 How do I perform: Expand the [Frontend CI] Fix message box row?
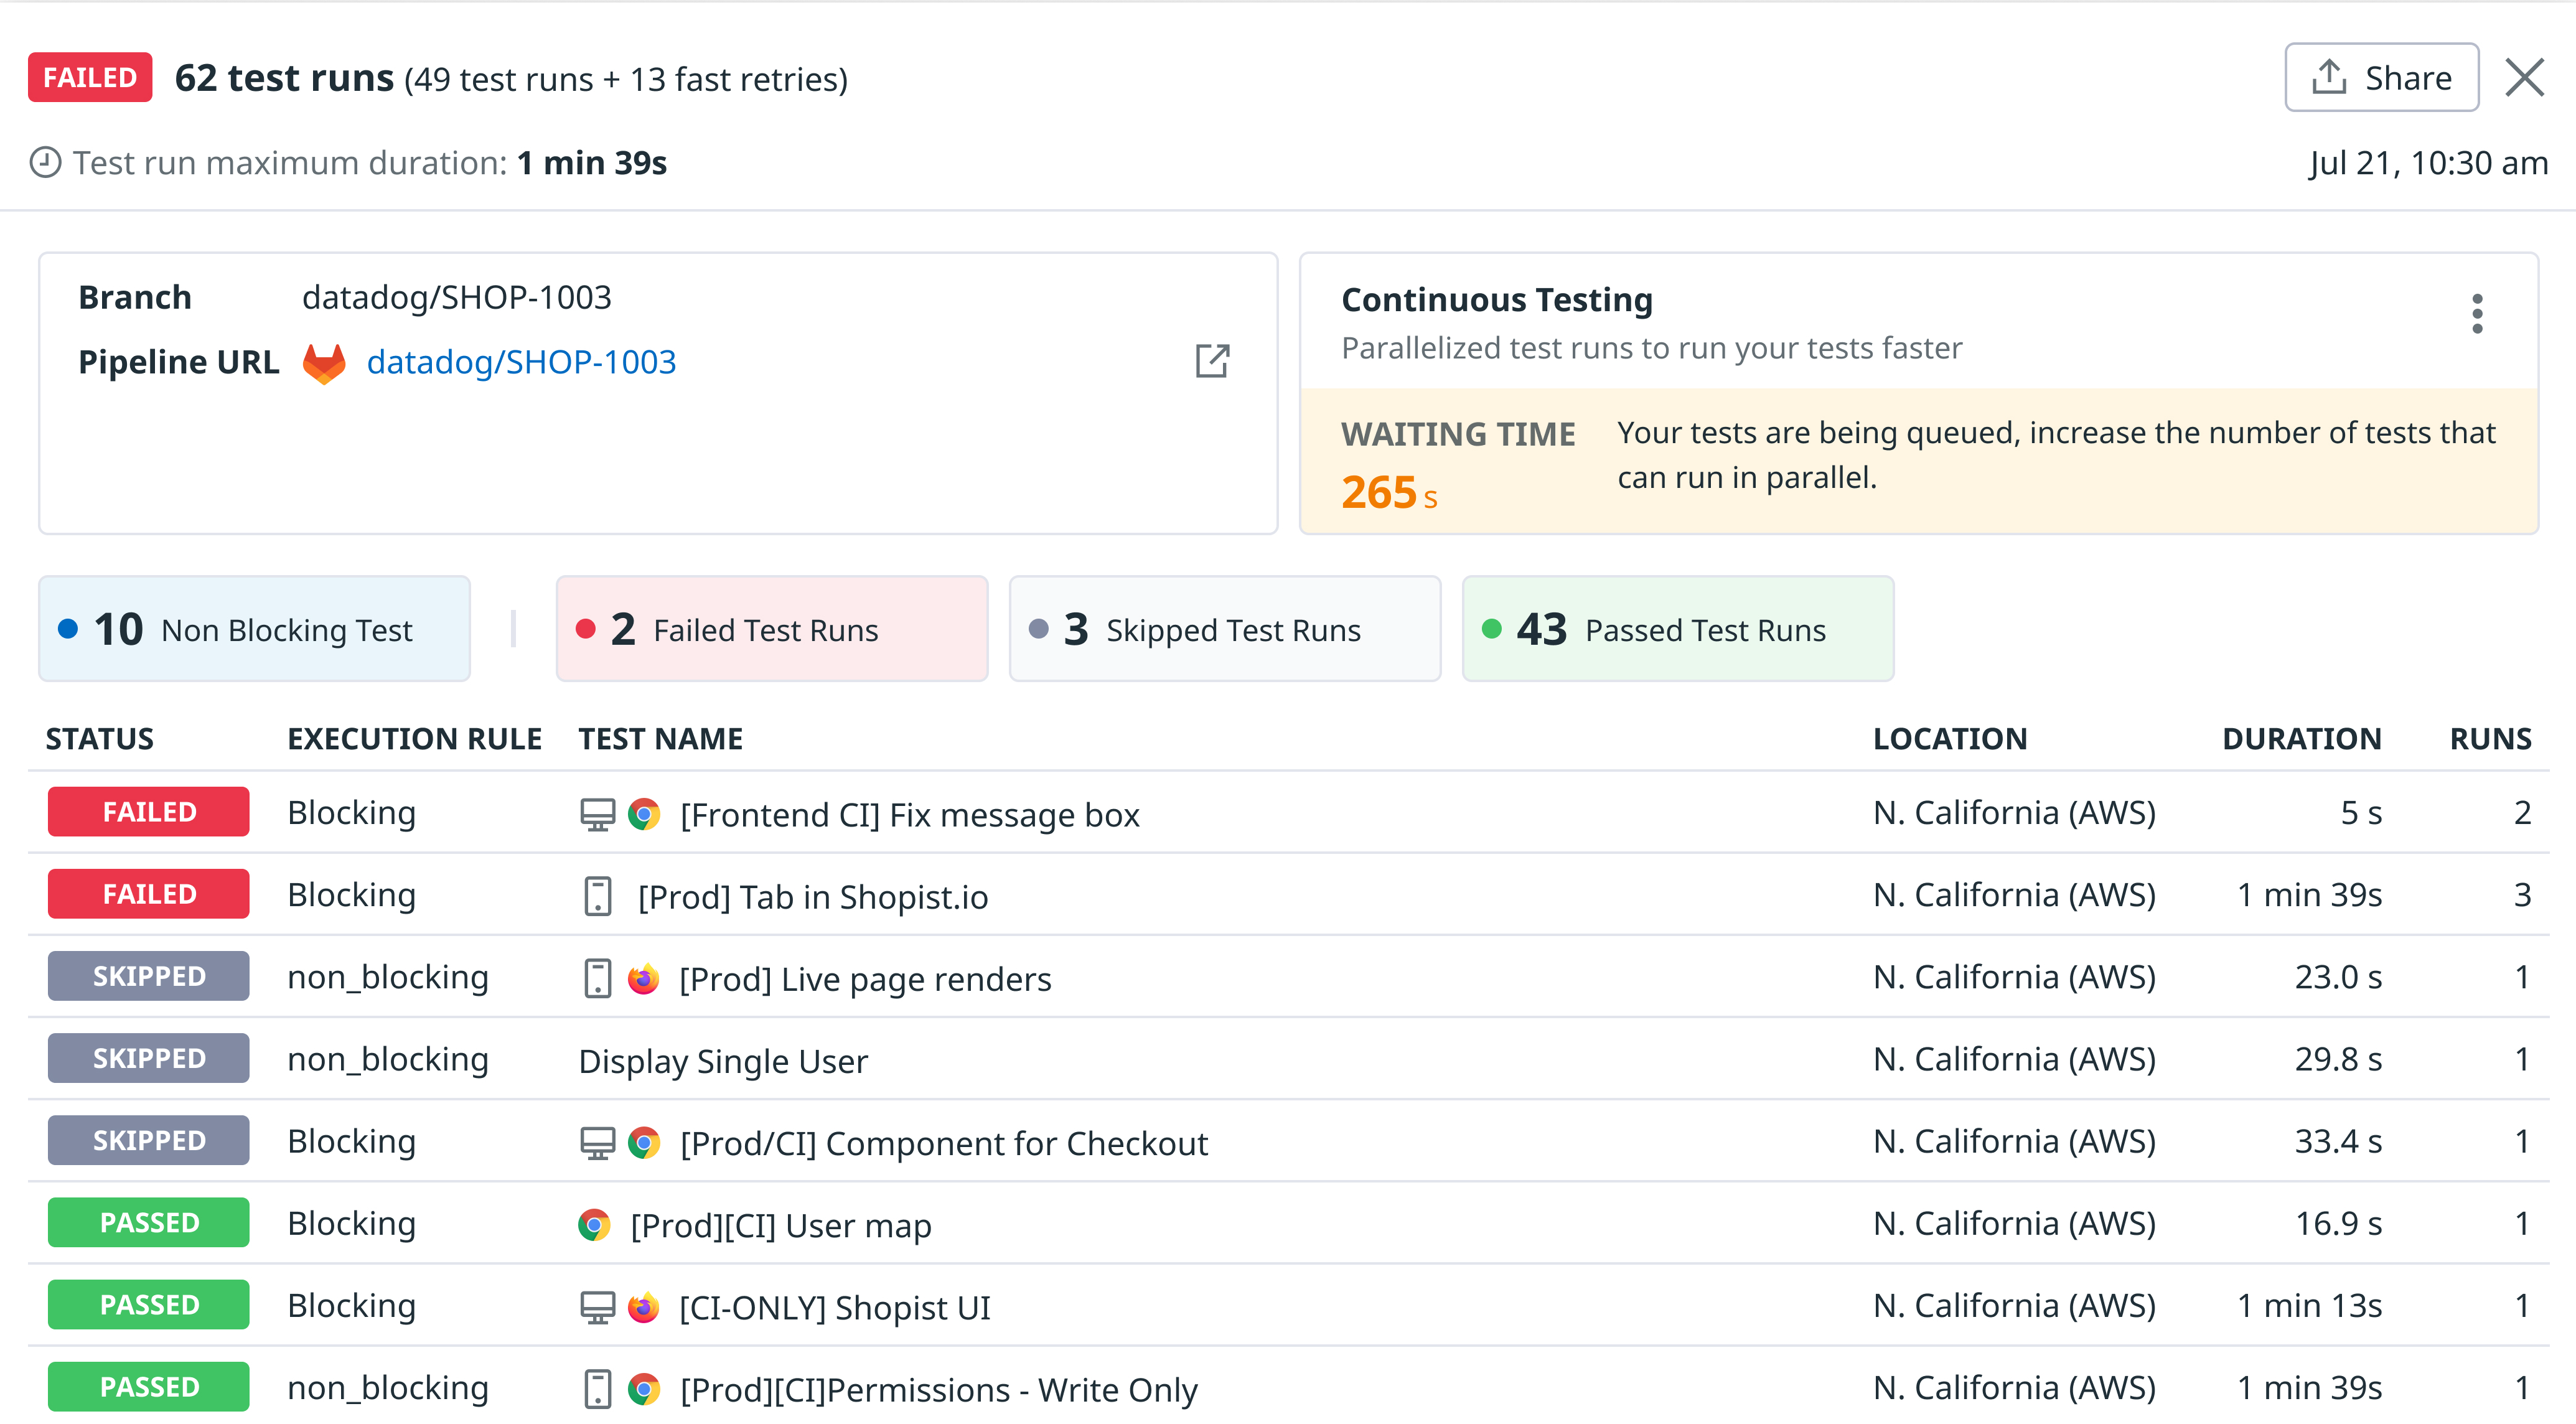click(x=908, y=813)
